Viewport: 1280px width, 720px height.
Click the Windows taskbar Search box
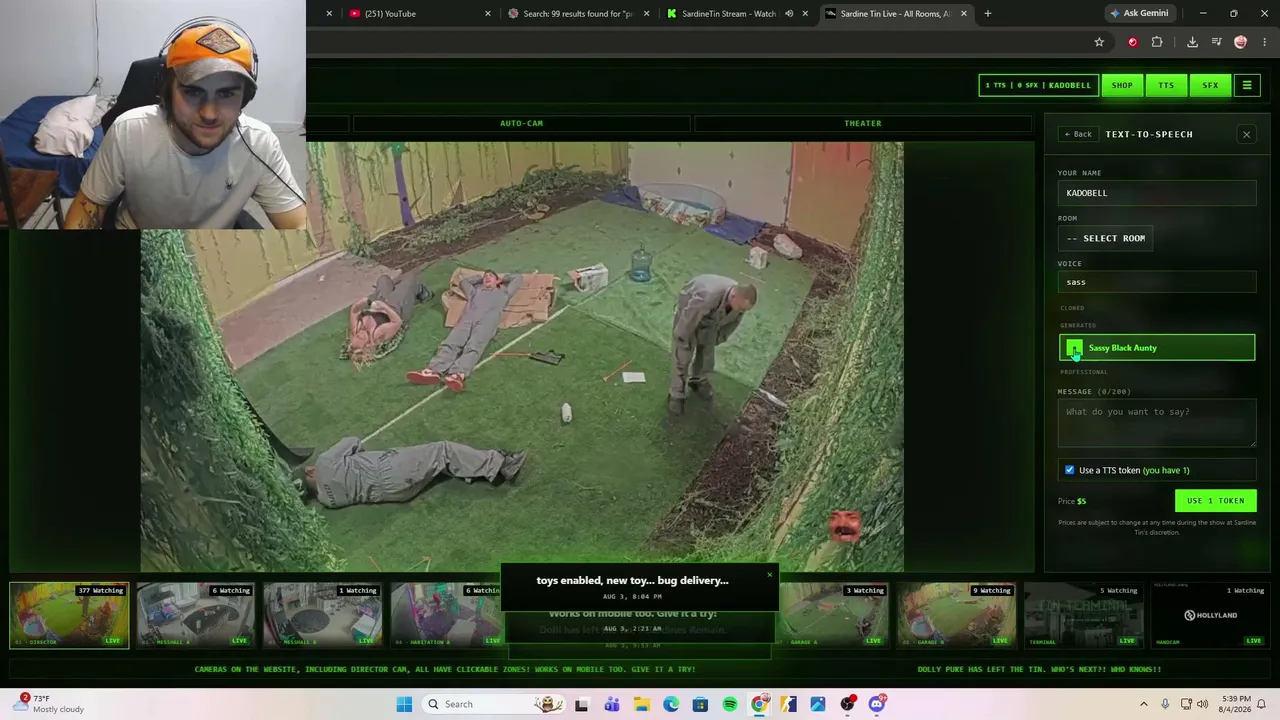pos(493,704)
